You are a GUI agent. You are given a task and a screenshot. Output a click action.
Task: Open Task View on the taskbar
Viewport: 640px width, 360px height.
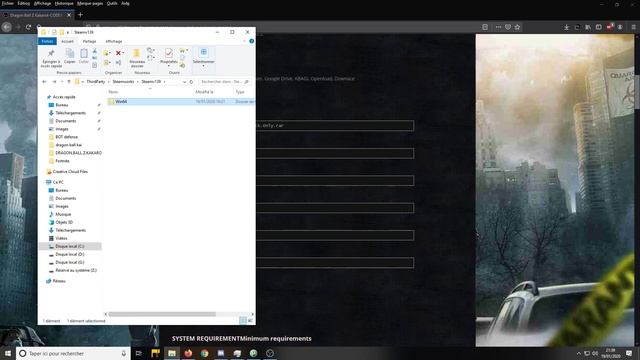pyautogui.click(x=139, y=353)
